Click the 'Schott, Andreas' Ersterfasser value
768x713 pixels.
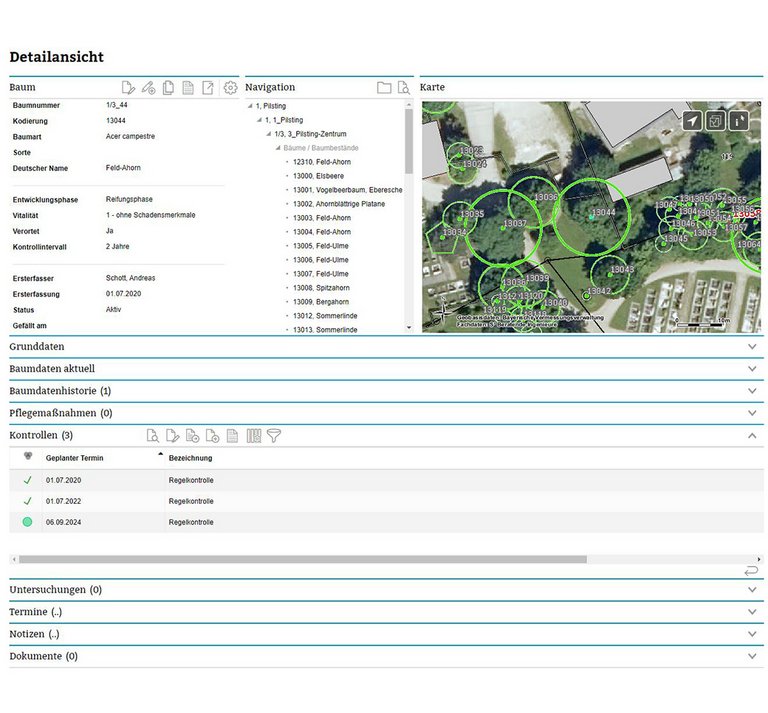pos(130,278)
